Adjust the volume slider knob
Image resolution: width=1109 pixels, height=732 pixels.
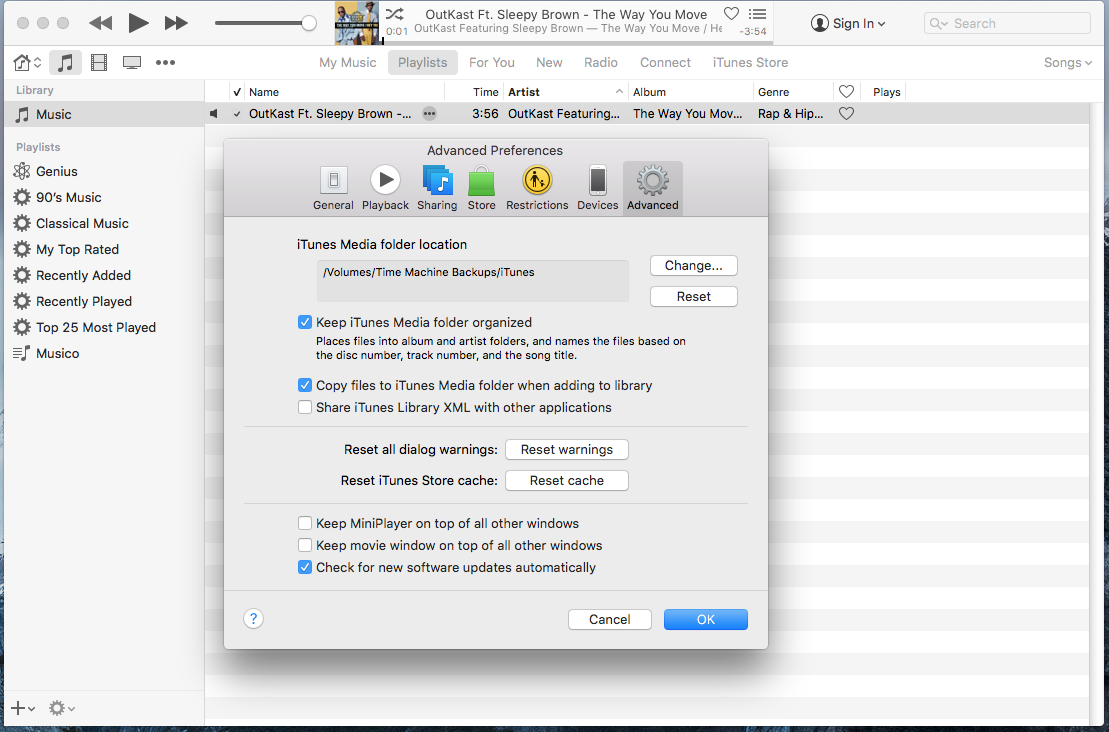tap(309, 23)
